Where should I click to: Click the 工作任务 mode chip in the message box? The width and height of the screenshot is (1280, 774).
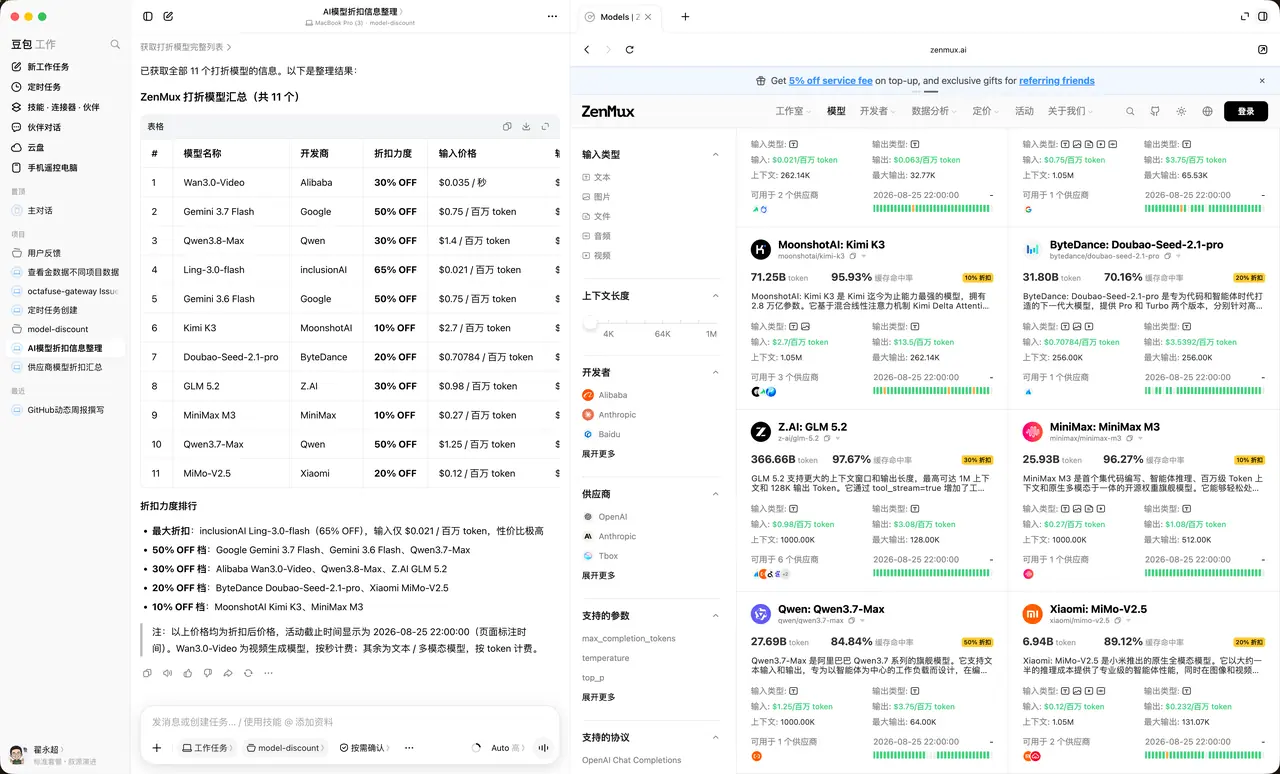click(206, 748)
